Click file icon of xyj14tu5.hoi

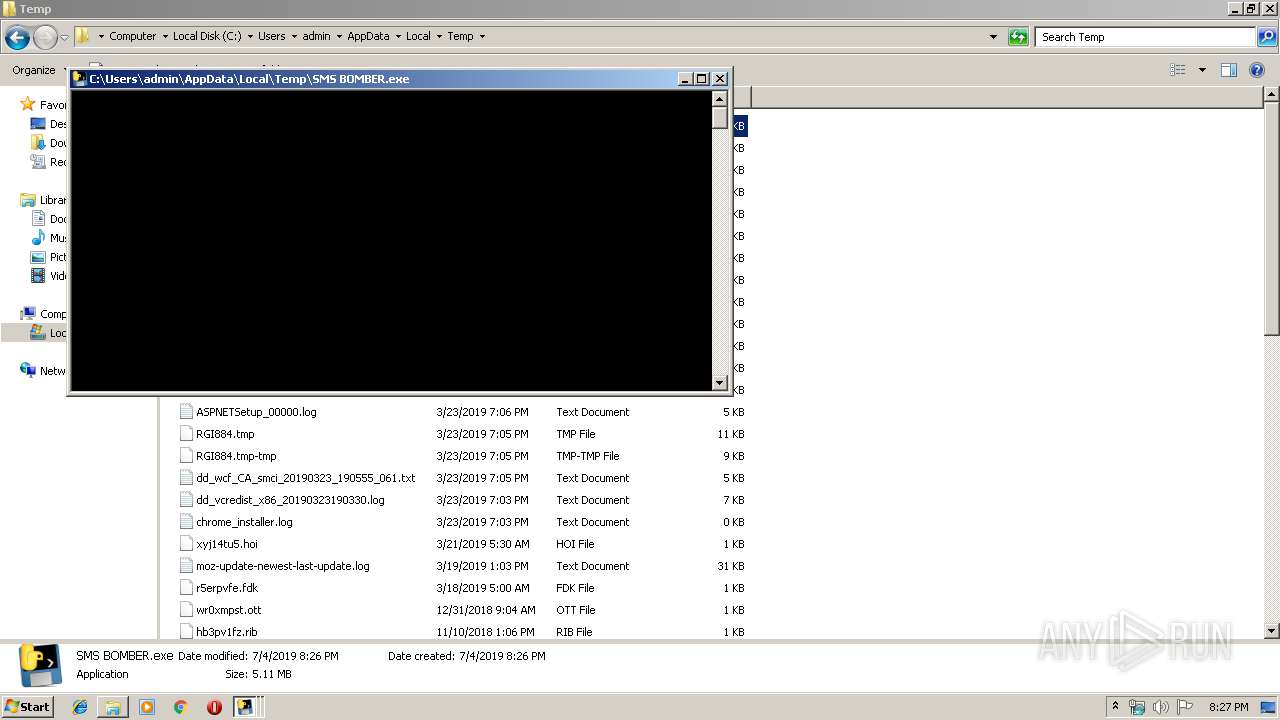tap(185, 544)
